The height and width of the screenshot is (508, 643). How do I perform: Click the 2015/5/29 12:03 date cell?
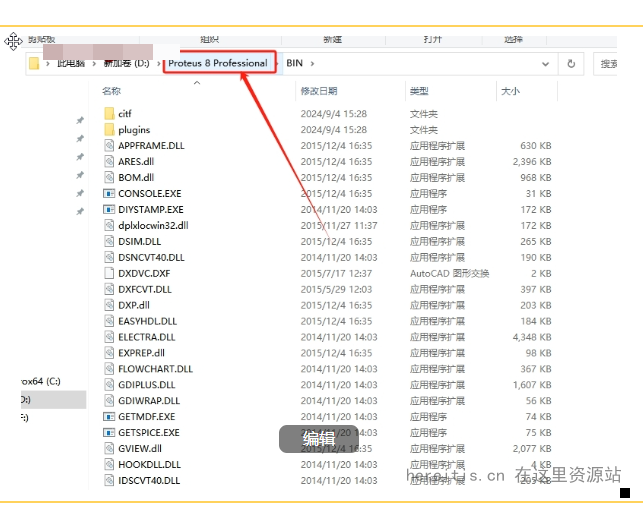coord(336,289)
